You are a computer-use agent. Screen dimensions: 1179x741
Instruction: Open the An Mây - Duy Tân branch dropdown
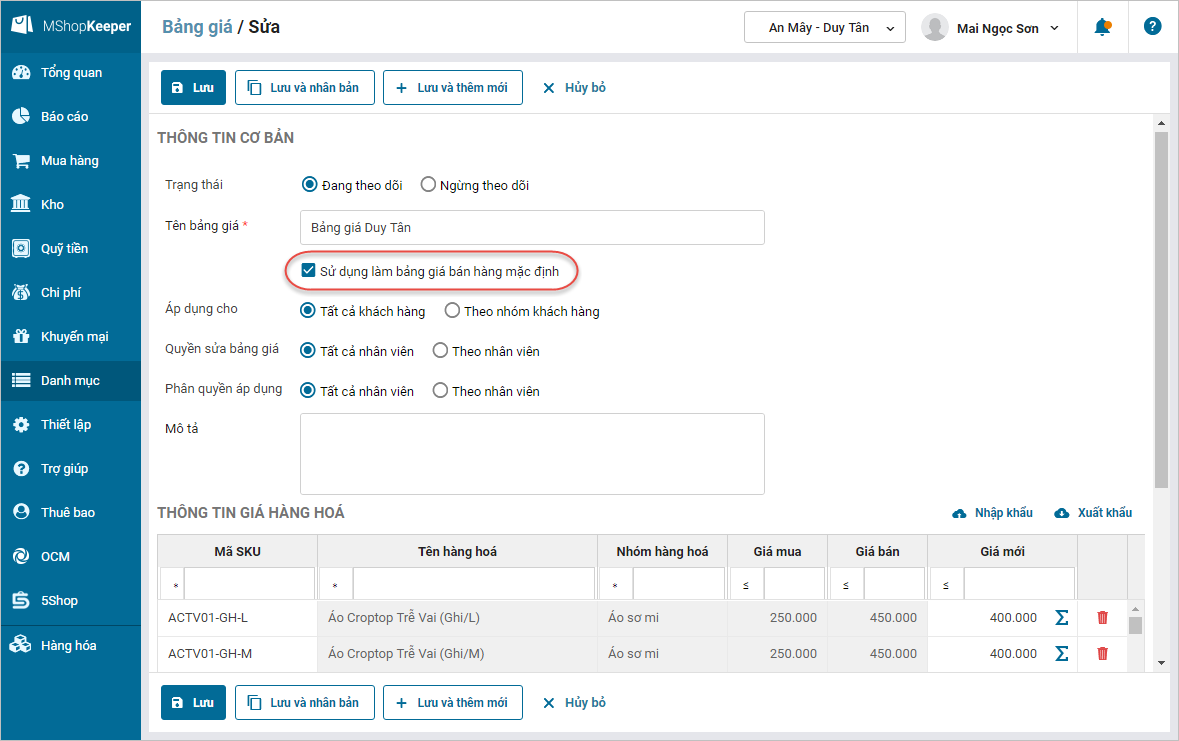click(825, 28)
